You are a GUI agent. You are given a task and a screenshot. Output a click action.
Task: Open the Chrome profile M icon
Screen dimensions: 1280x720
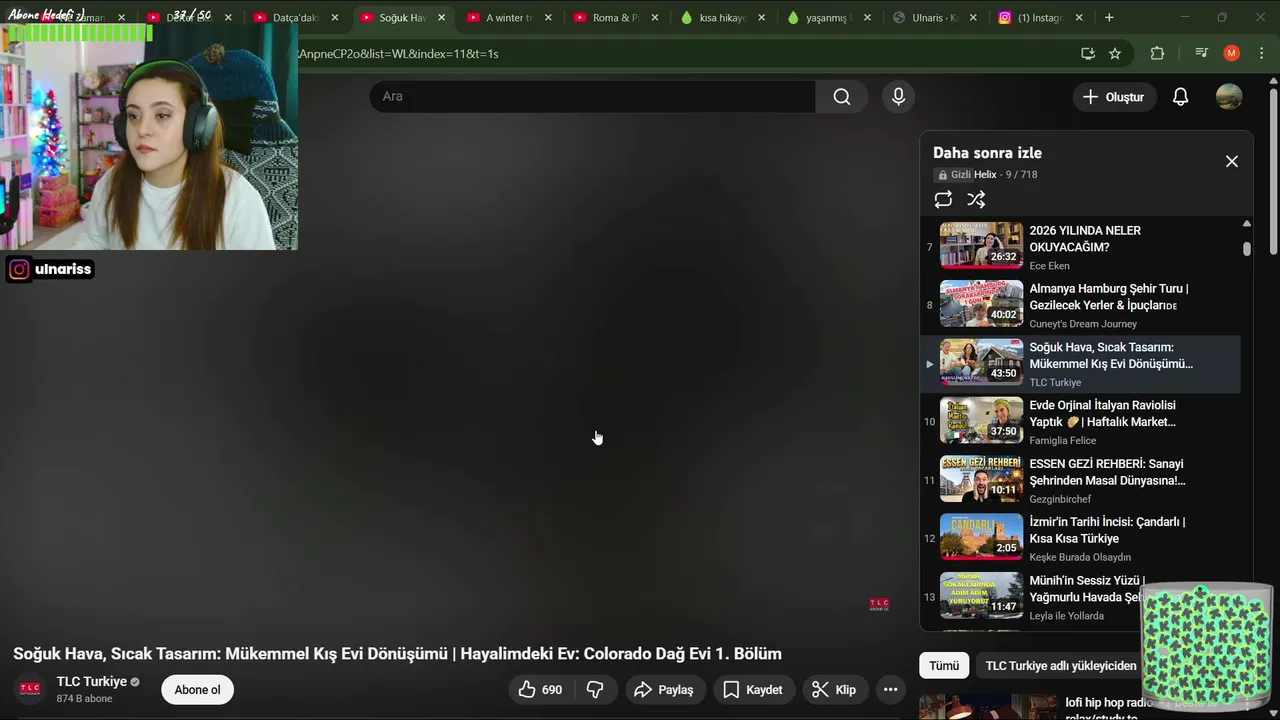(1232, 53)
